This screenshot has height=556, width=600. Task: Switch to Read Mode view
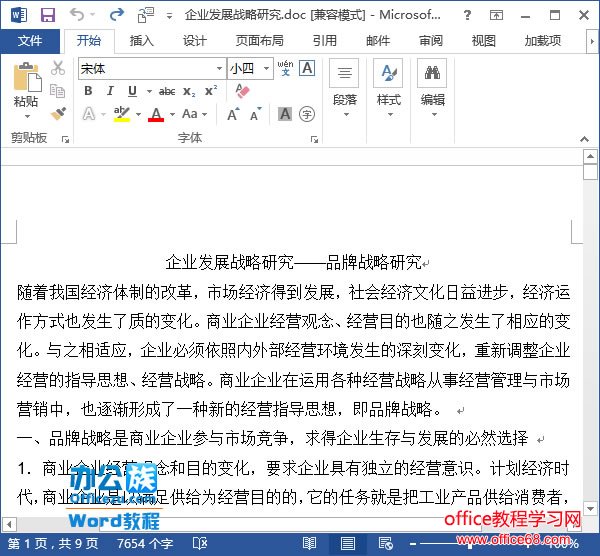coord(309,543)
